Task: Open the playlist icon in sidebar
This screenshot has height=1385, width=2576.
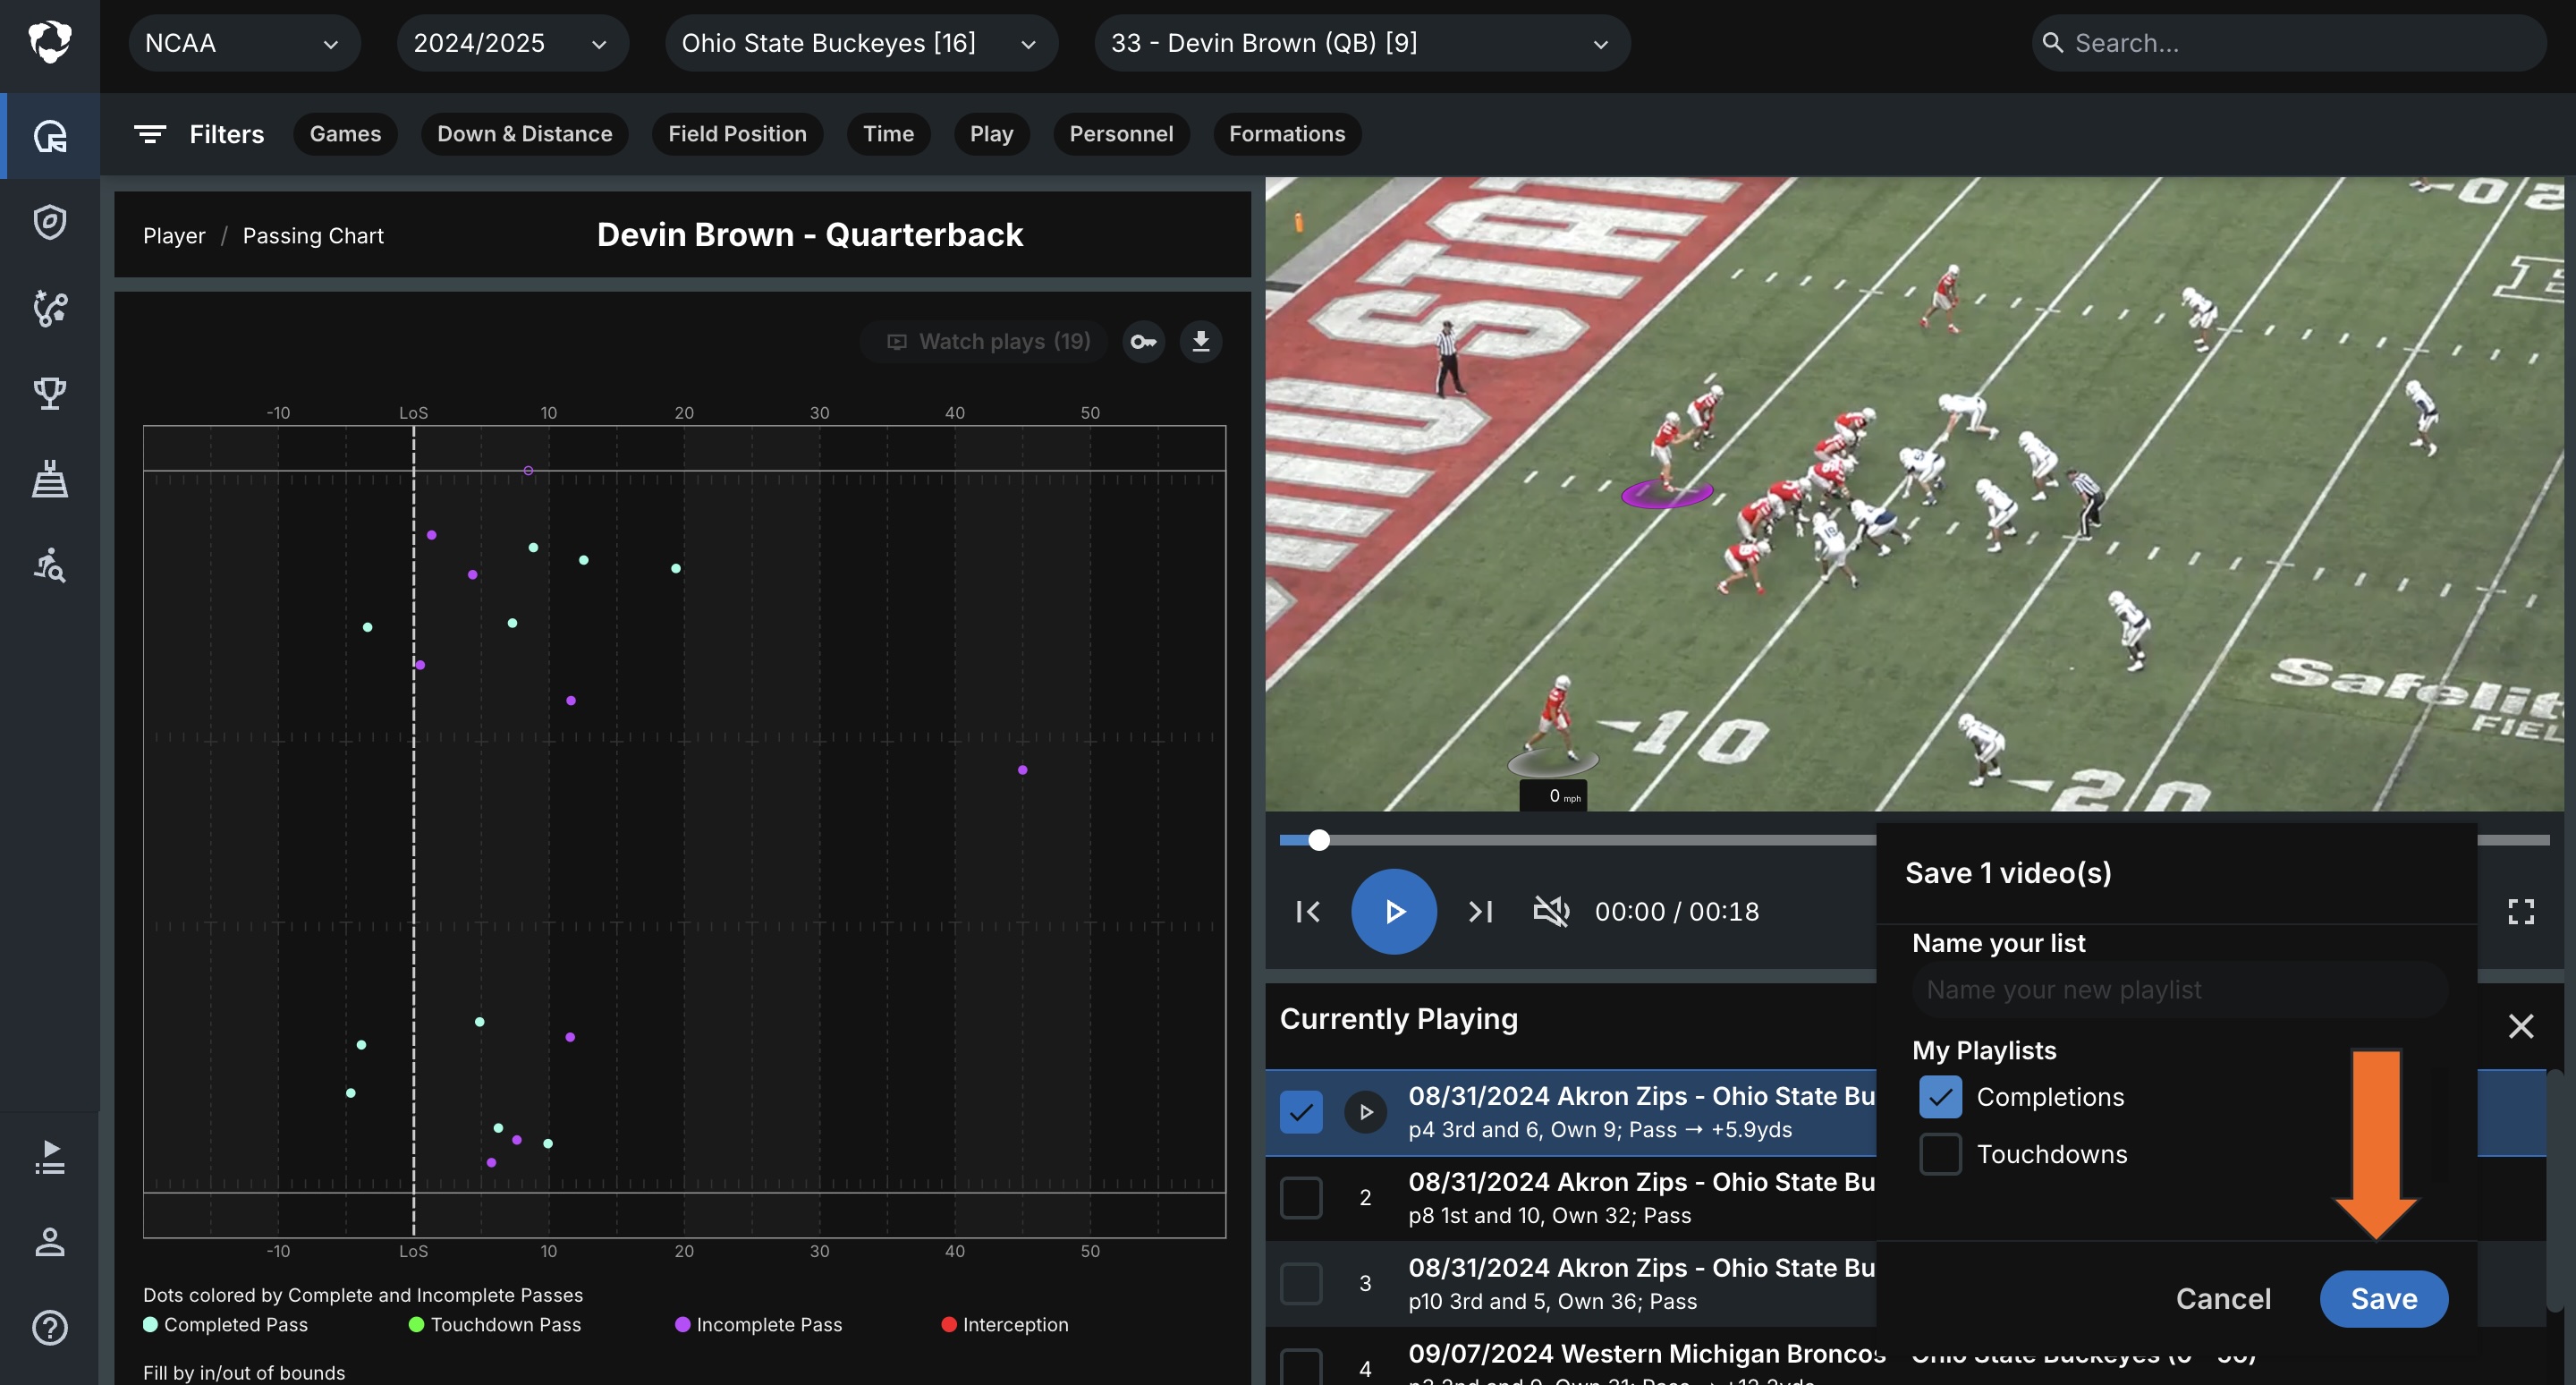Action: click(49, 1157)
